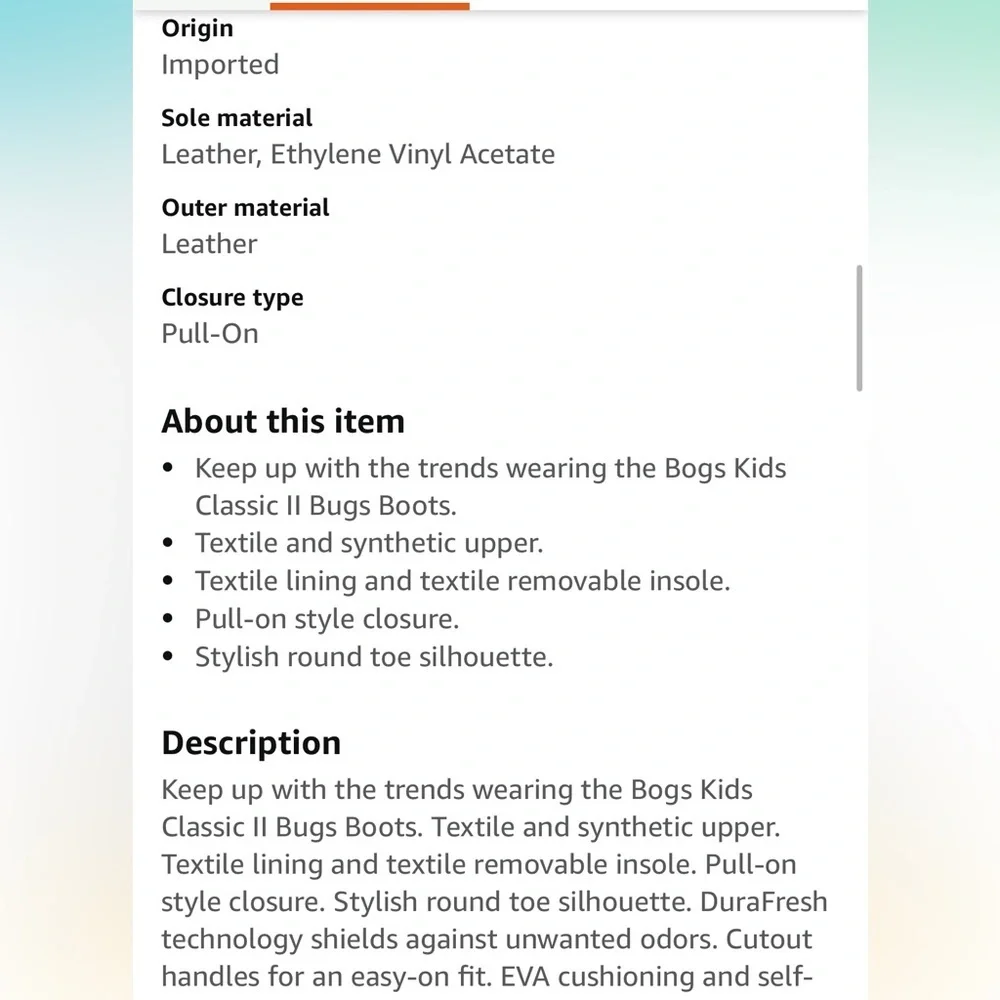Click "Textile lining and textile removable insole." bullet
Viewport: 1000px width, 1000px height.
pyautogui.click(x=462, y=581)
